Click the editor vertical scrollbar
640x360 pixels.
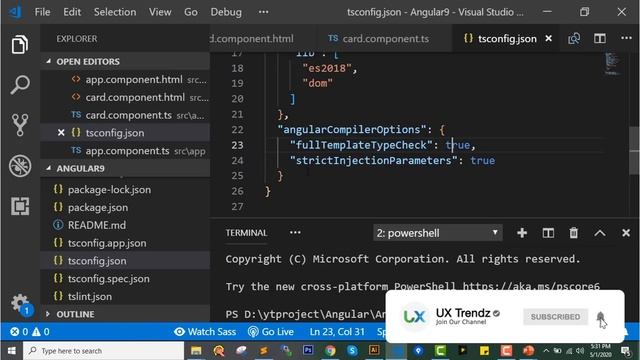coord(634,151)
